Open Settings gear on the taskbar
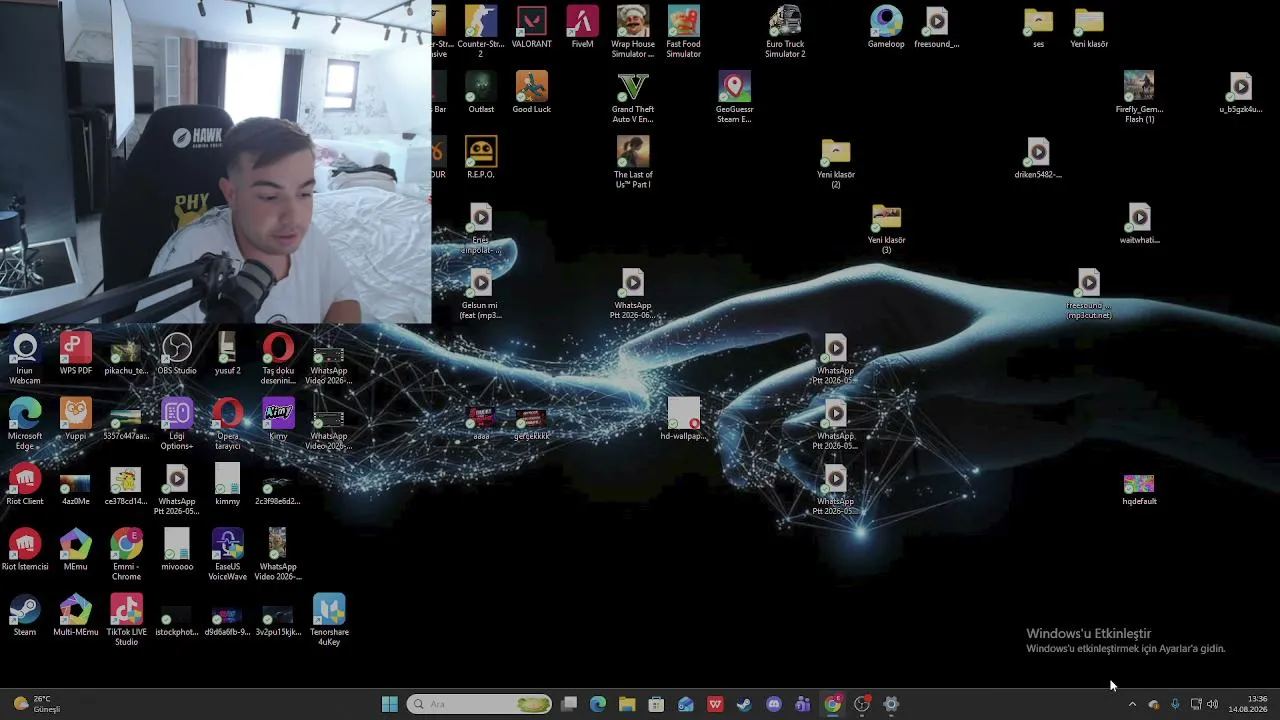The image size is (1280, 720). pos(891,704)
